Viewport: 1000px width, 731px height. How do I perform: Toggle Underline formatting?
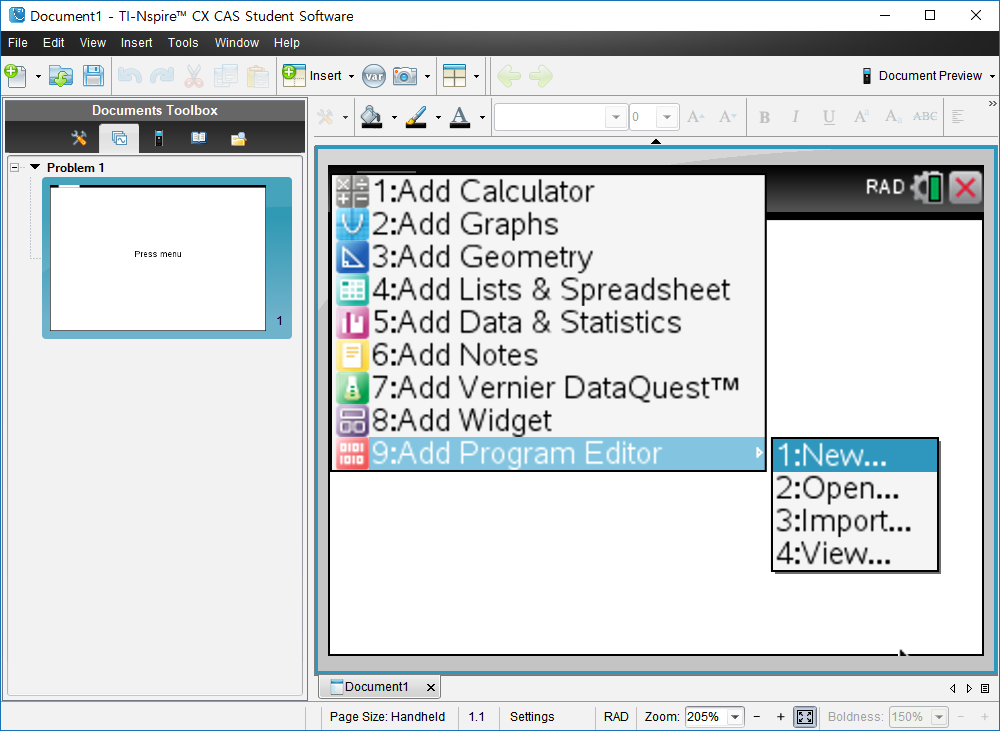tap(828, 117)
